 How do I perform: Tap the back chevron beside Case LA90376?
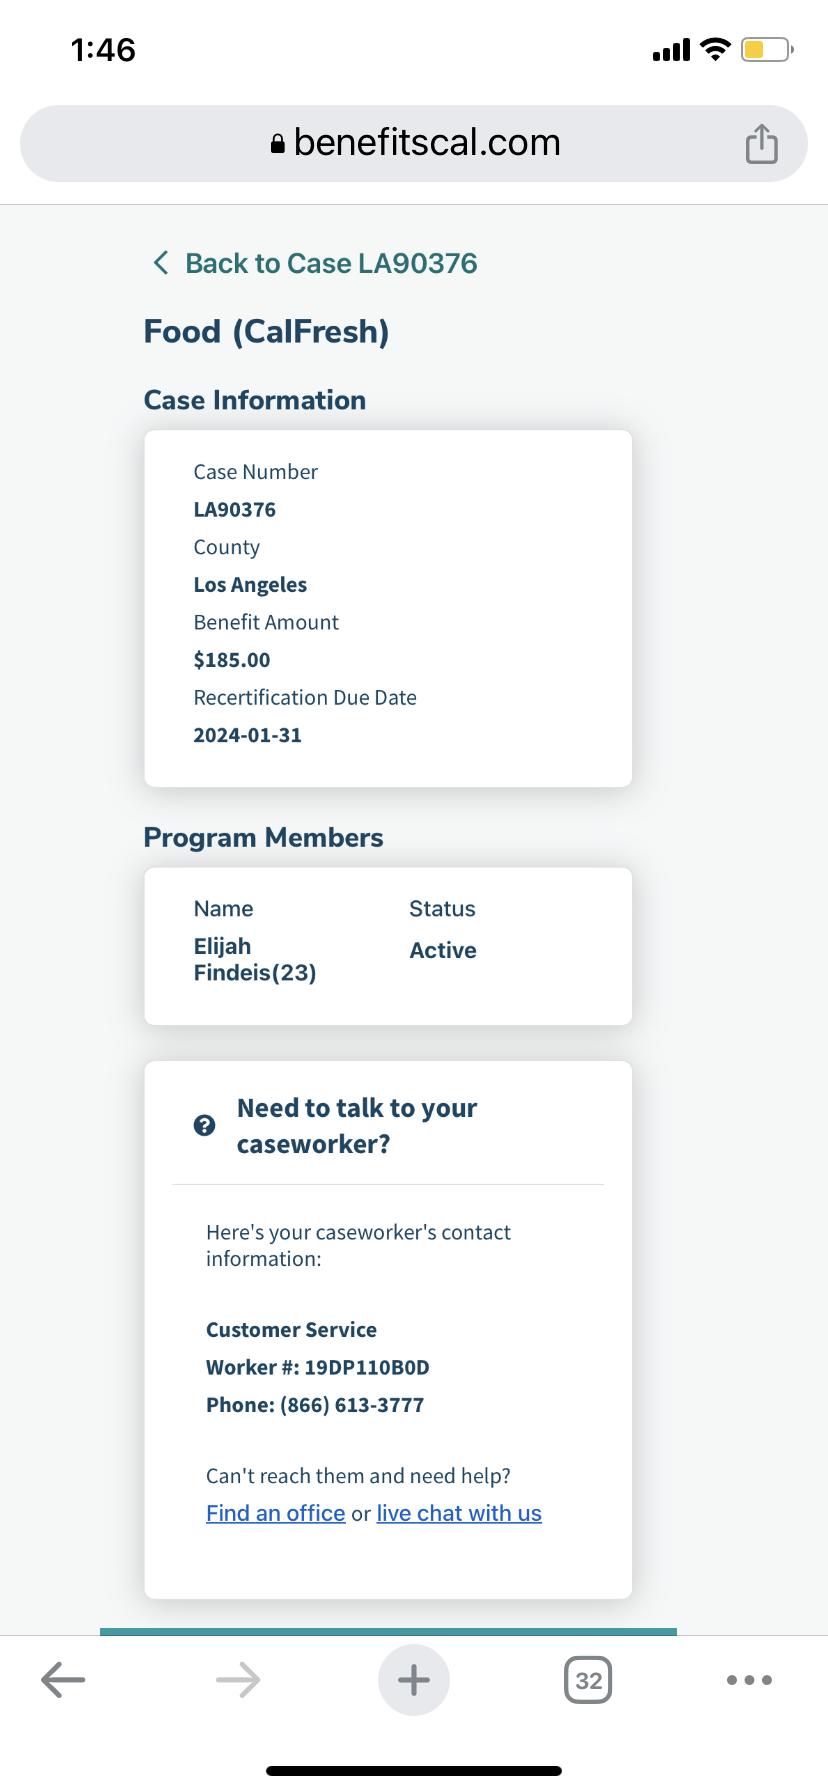pyautogui.click(x=160, y=263)
